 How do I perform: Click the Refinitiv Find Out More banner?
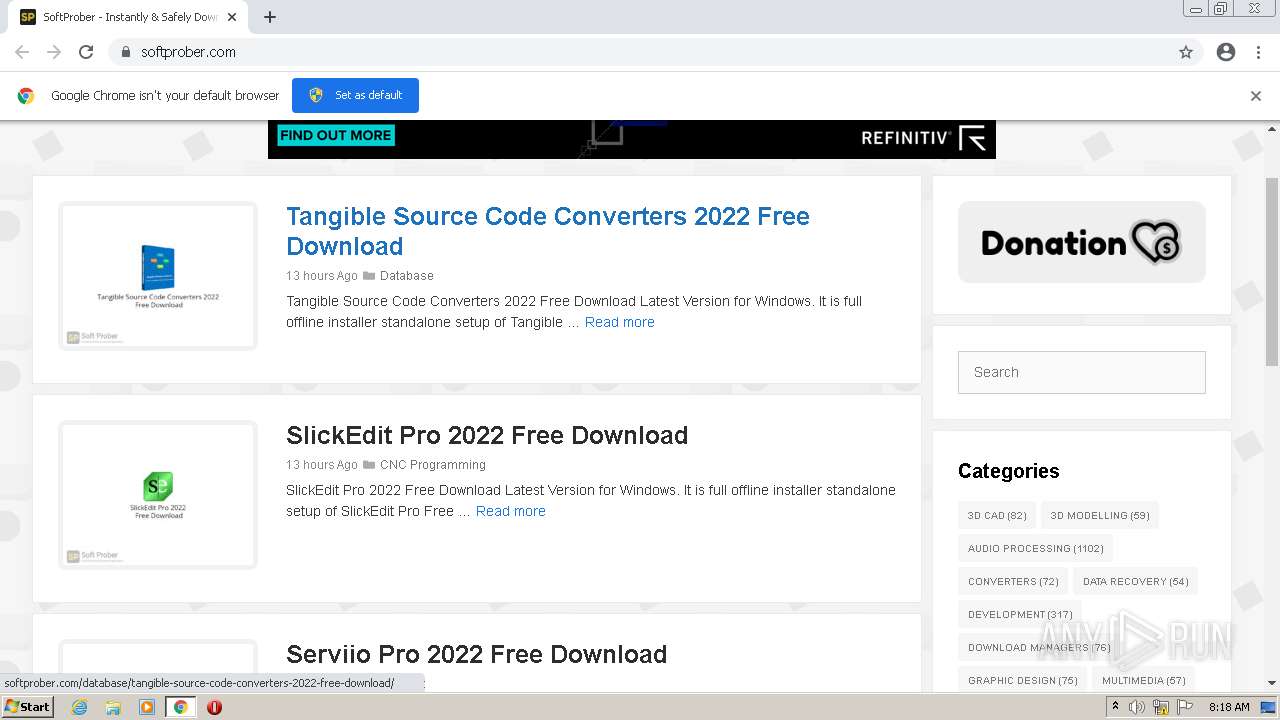tap(632, 139)
